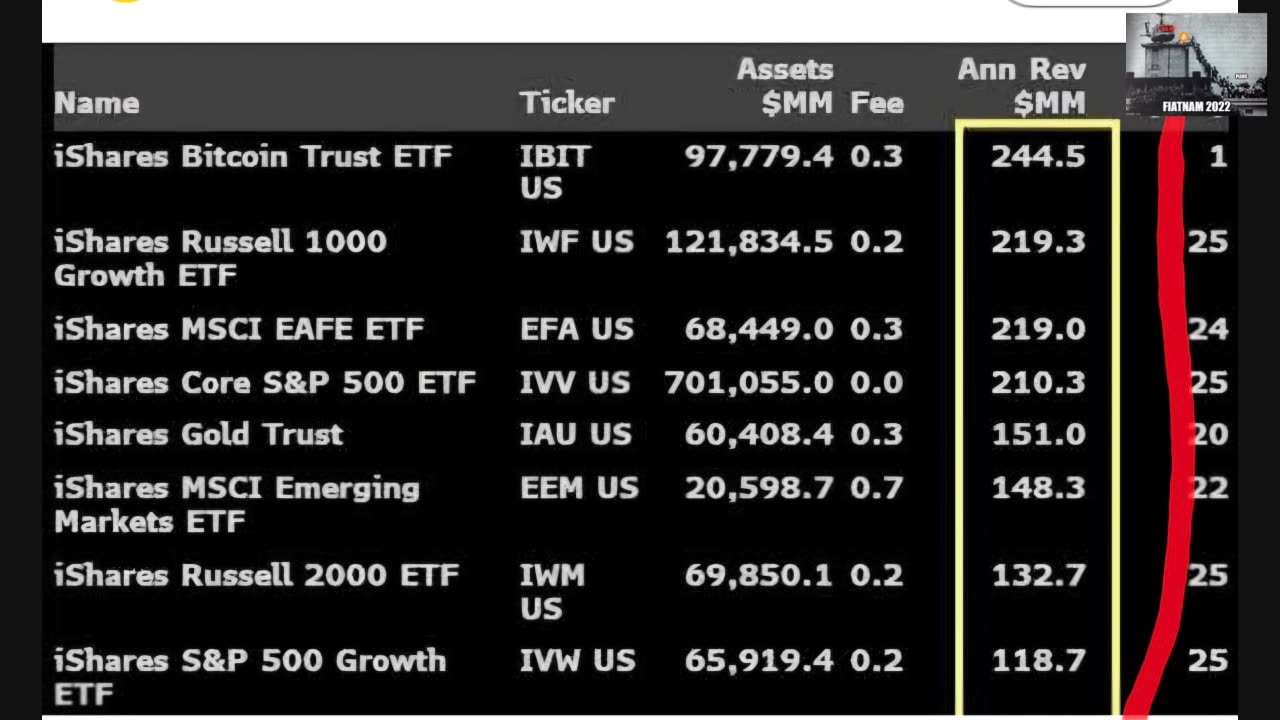Click the Fee column header
This screenshot has width=1280, height=720.
(x=877, y=103)
